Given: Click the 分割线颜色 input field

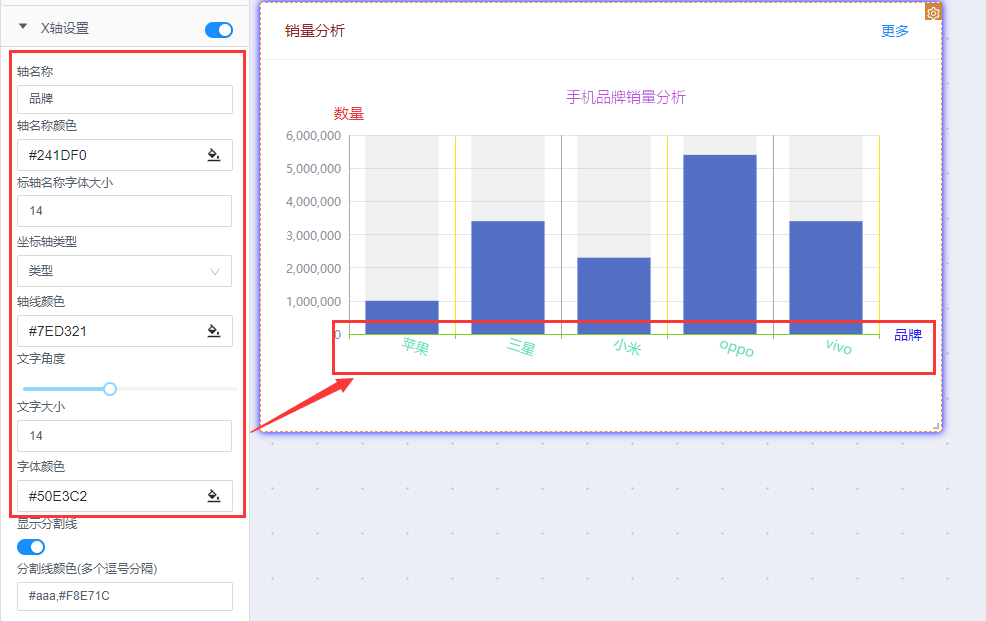Looking at the screenshot, I should pos(125,596).
